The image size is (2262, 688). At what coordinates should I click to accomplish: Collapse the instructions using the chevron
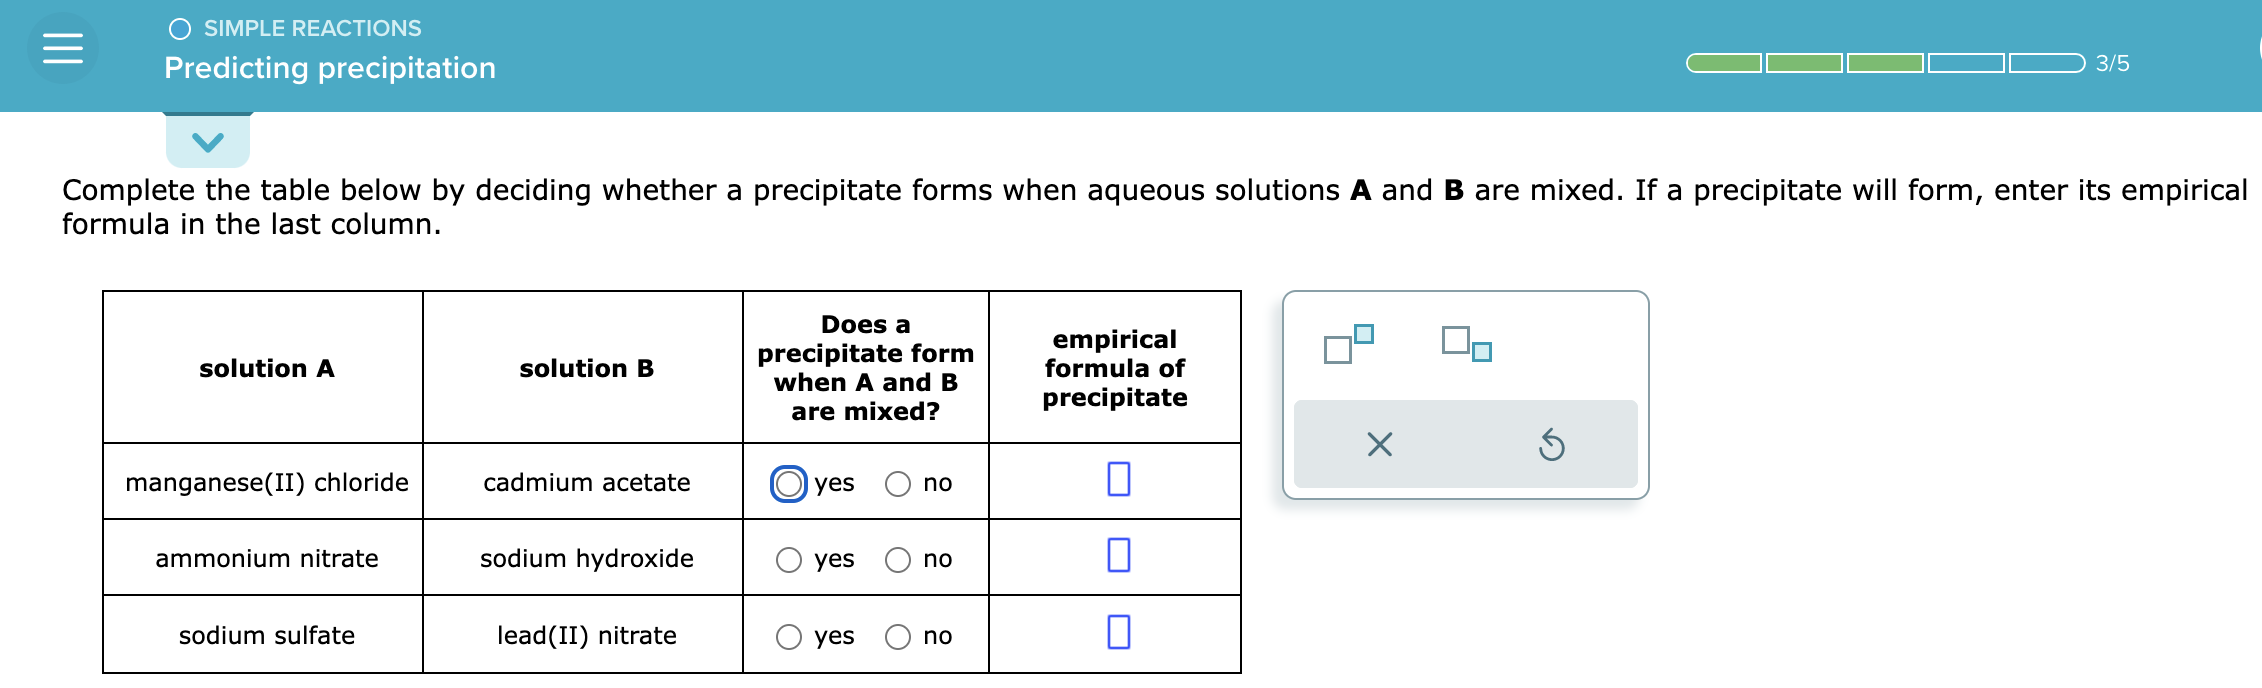[207, 141]
